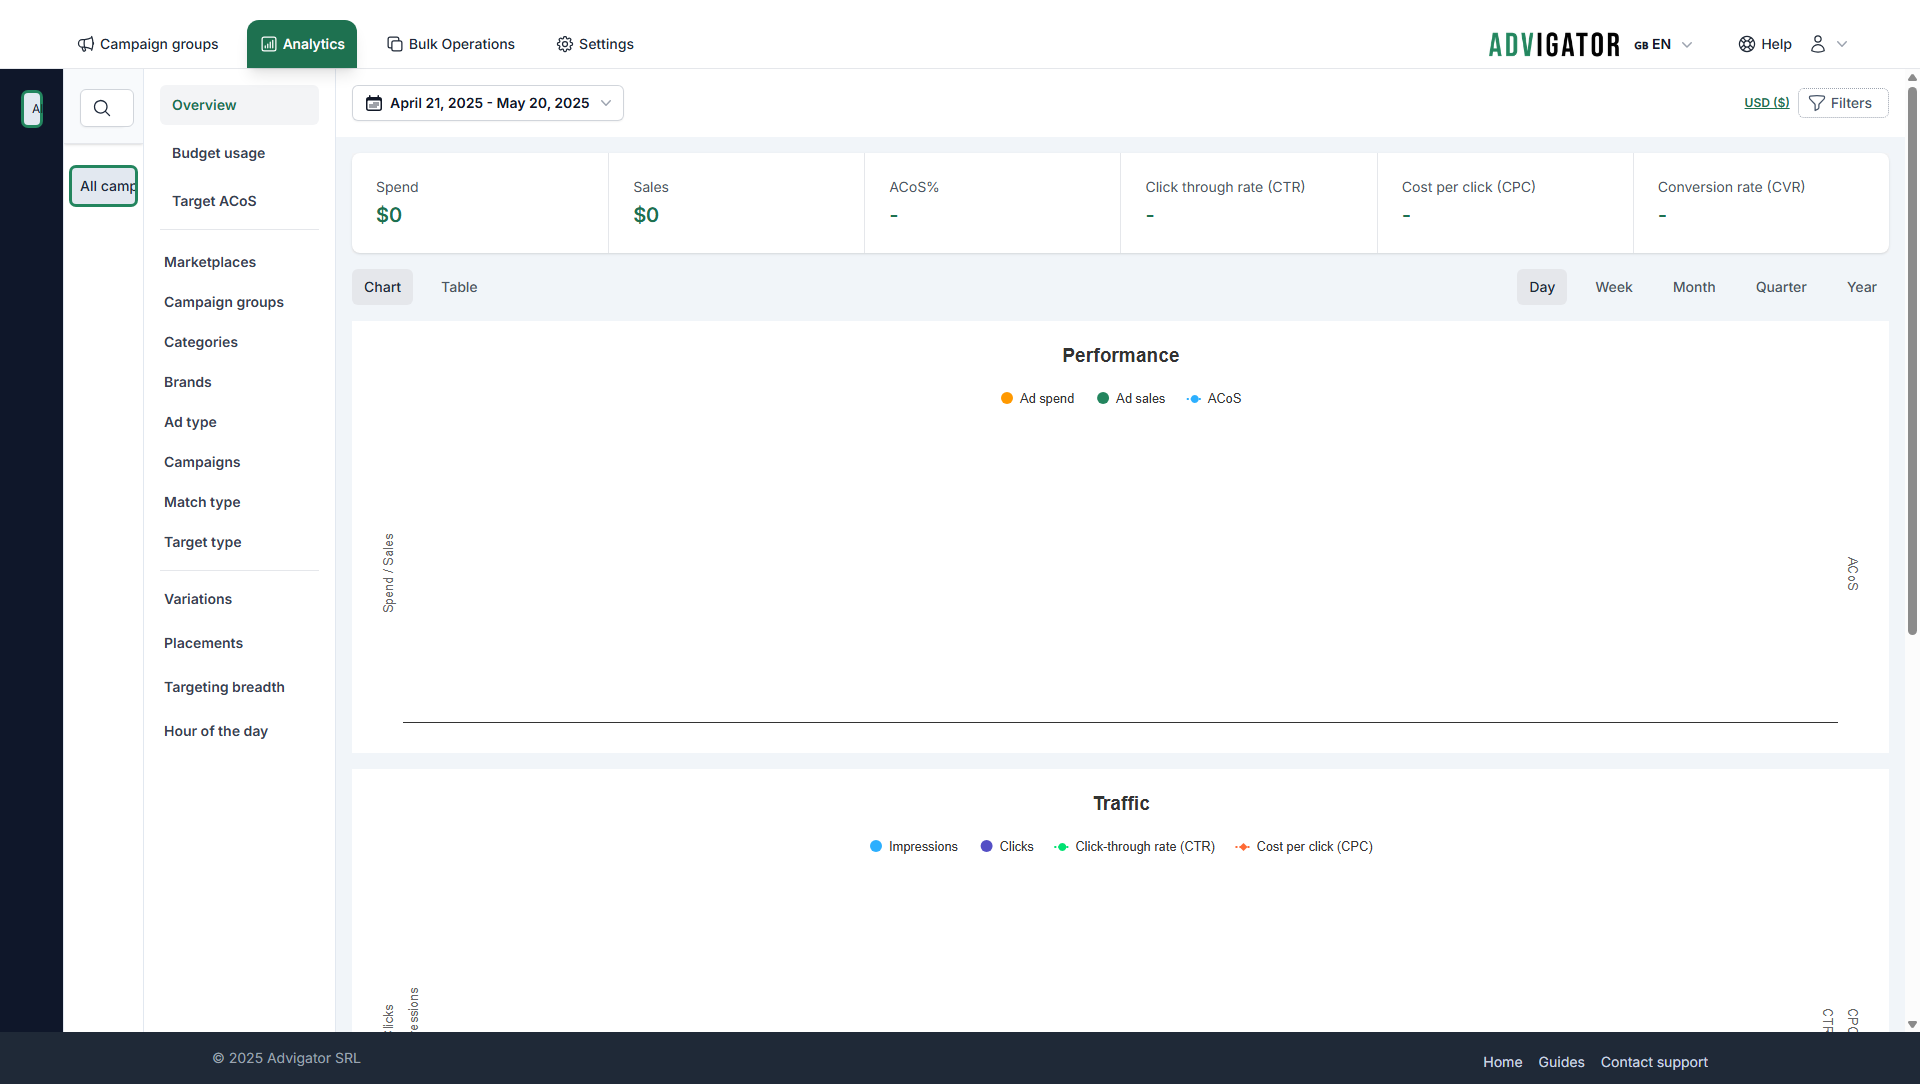Viewport: 1920px width, 1084px height.
Task: Open the user profile icon
Action: pyautogui.click(x=1818, y=44)
